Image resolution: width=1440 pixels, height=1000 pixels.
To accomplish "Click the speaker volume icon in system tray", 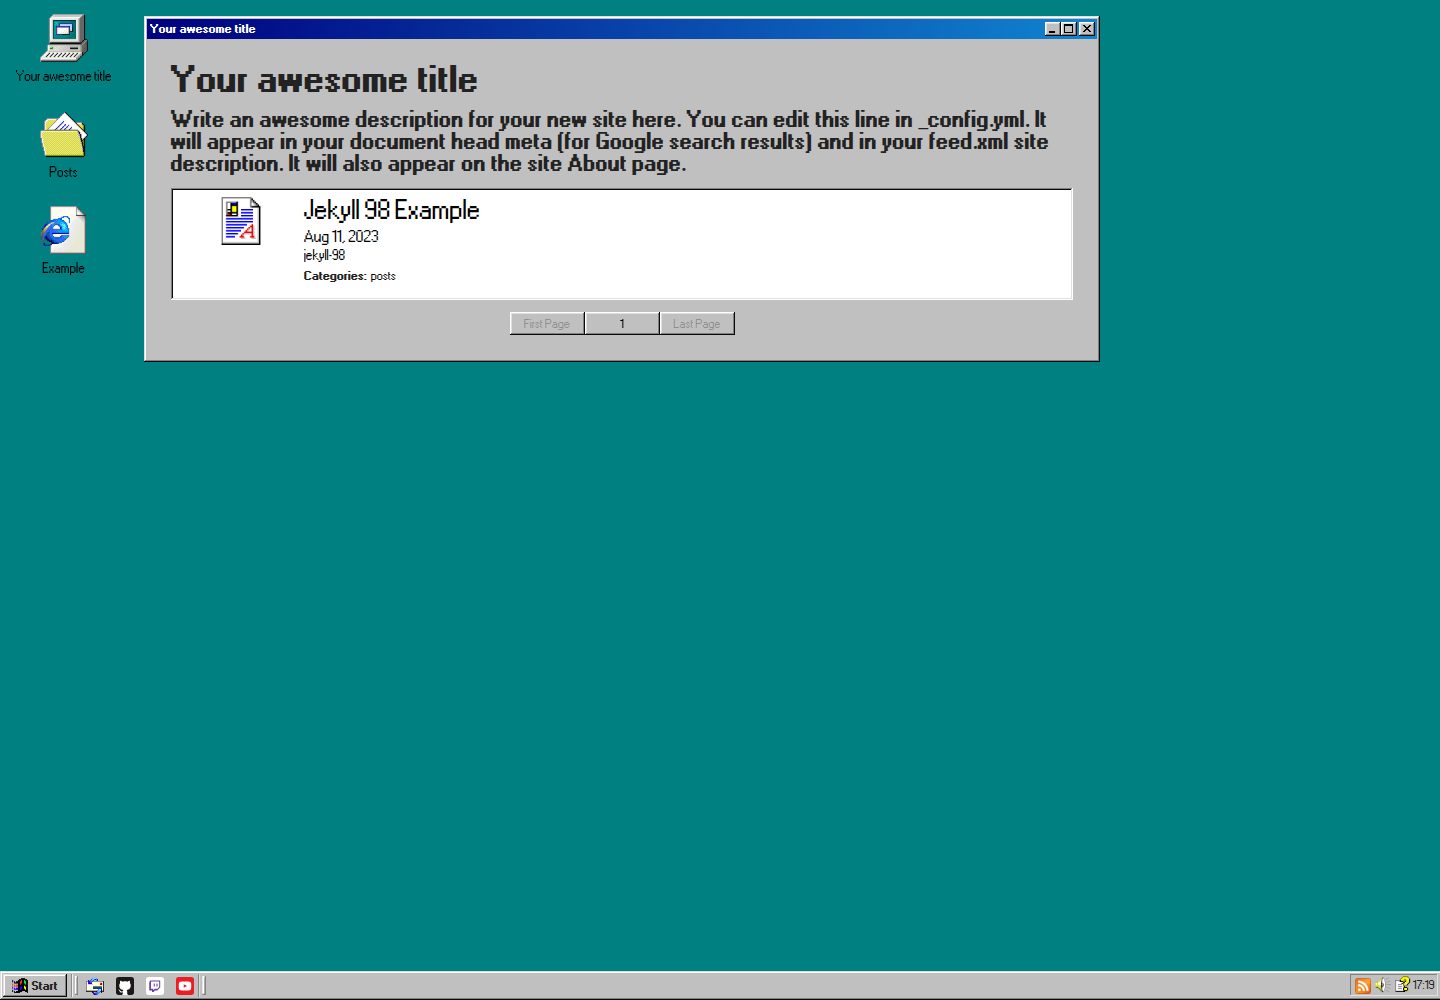I will (1381, 986).
